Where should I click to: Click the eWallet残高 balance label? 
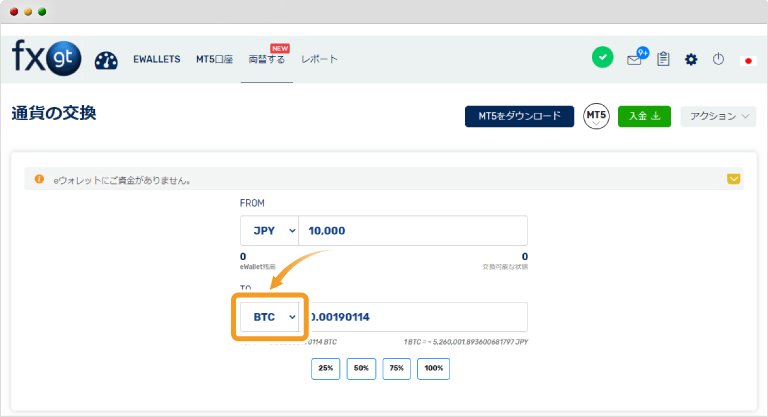[x=258, y=267]
